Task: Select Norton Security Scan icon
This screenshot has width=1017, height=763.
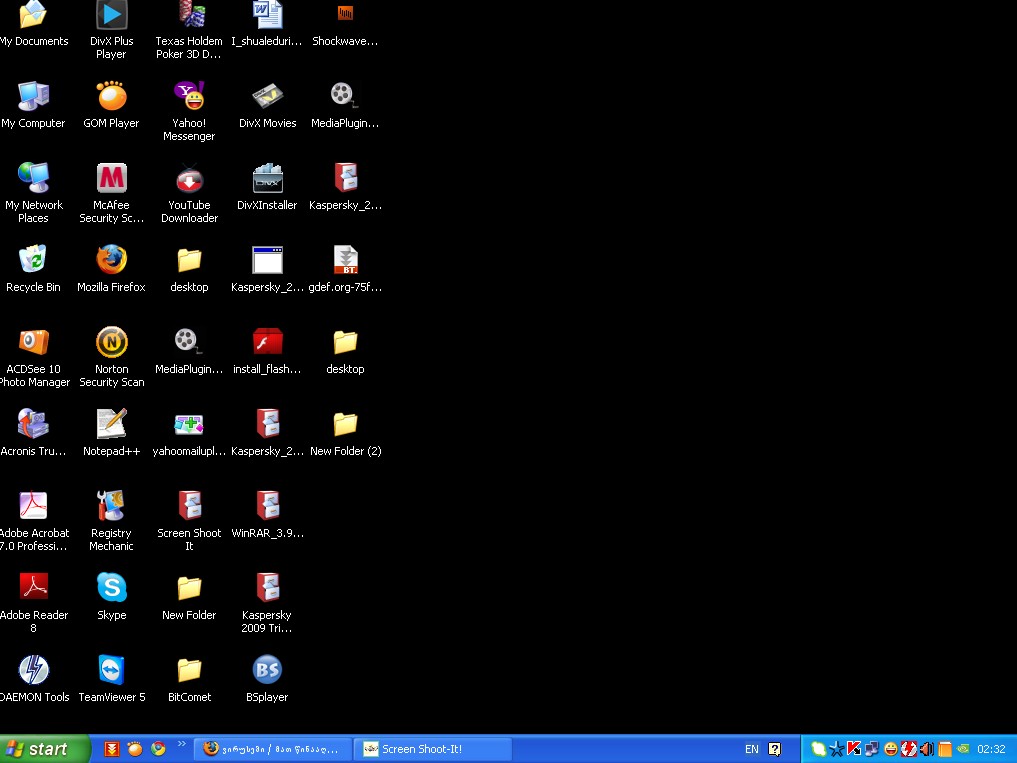Action: (112, 357)
